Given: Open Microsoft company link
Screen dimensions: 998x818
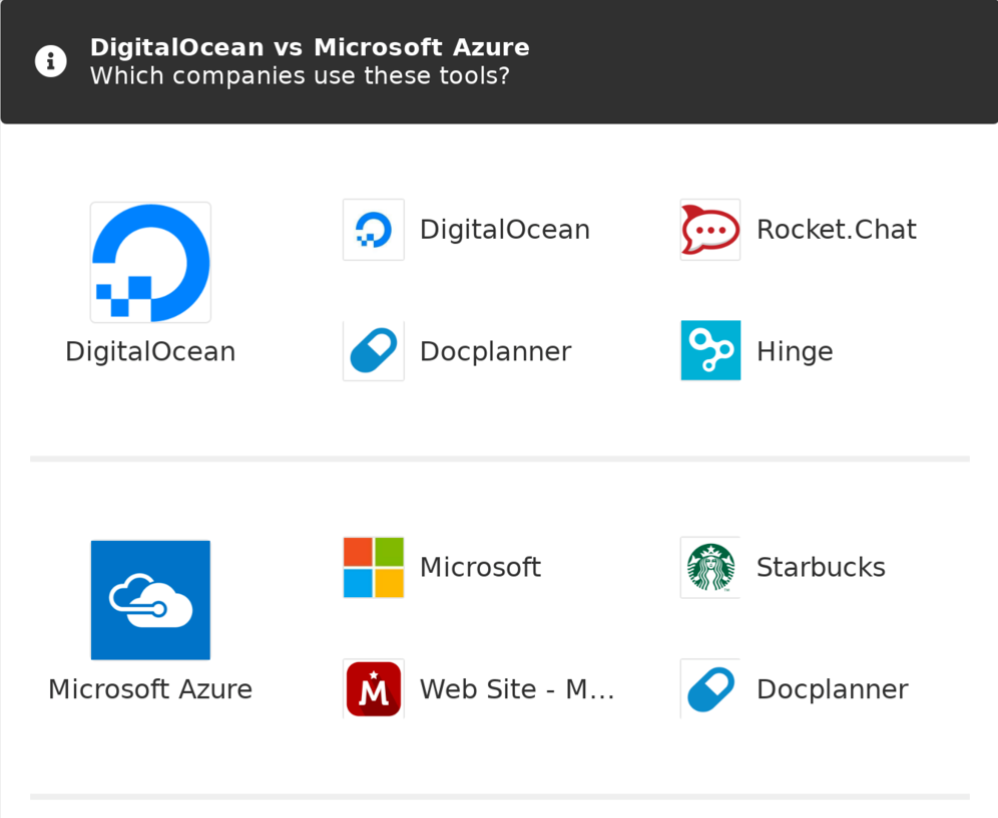Looking at the screenshot, I should [x=481, y=567].
